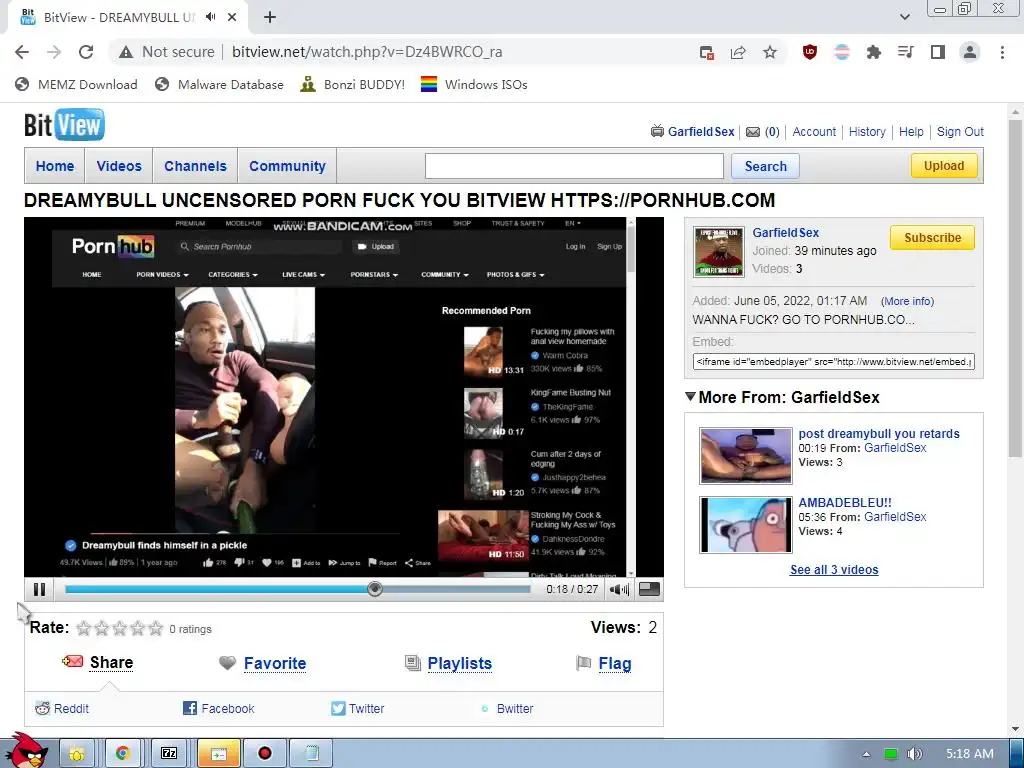Share this page using the share icon
Image resolution: width=1024 pixels, height=768 pixels.
point(738,52)
